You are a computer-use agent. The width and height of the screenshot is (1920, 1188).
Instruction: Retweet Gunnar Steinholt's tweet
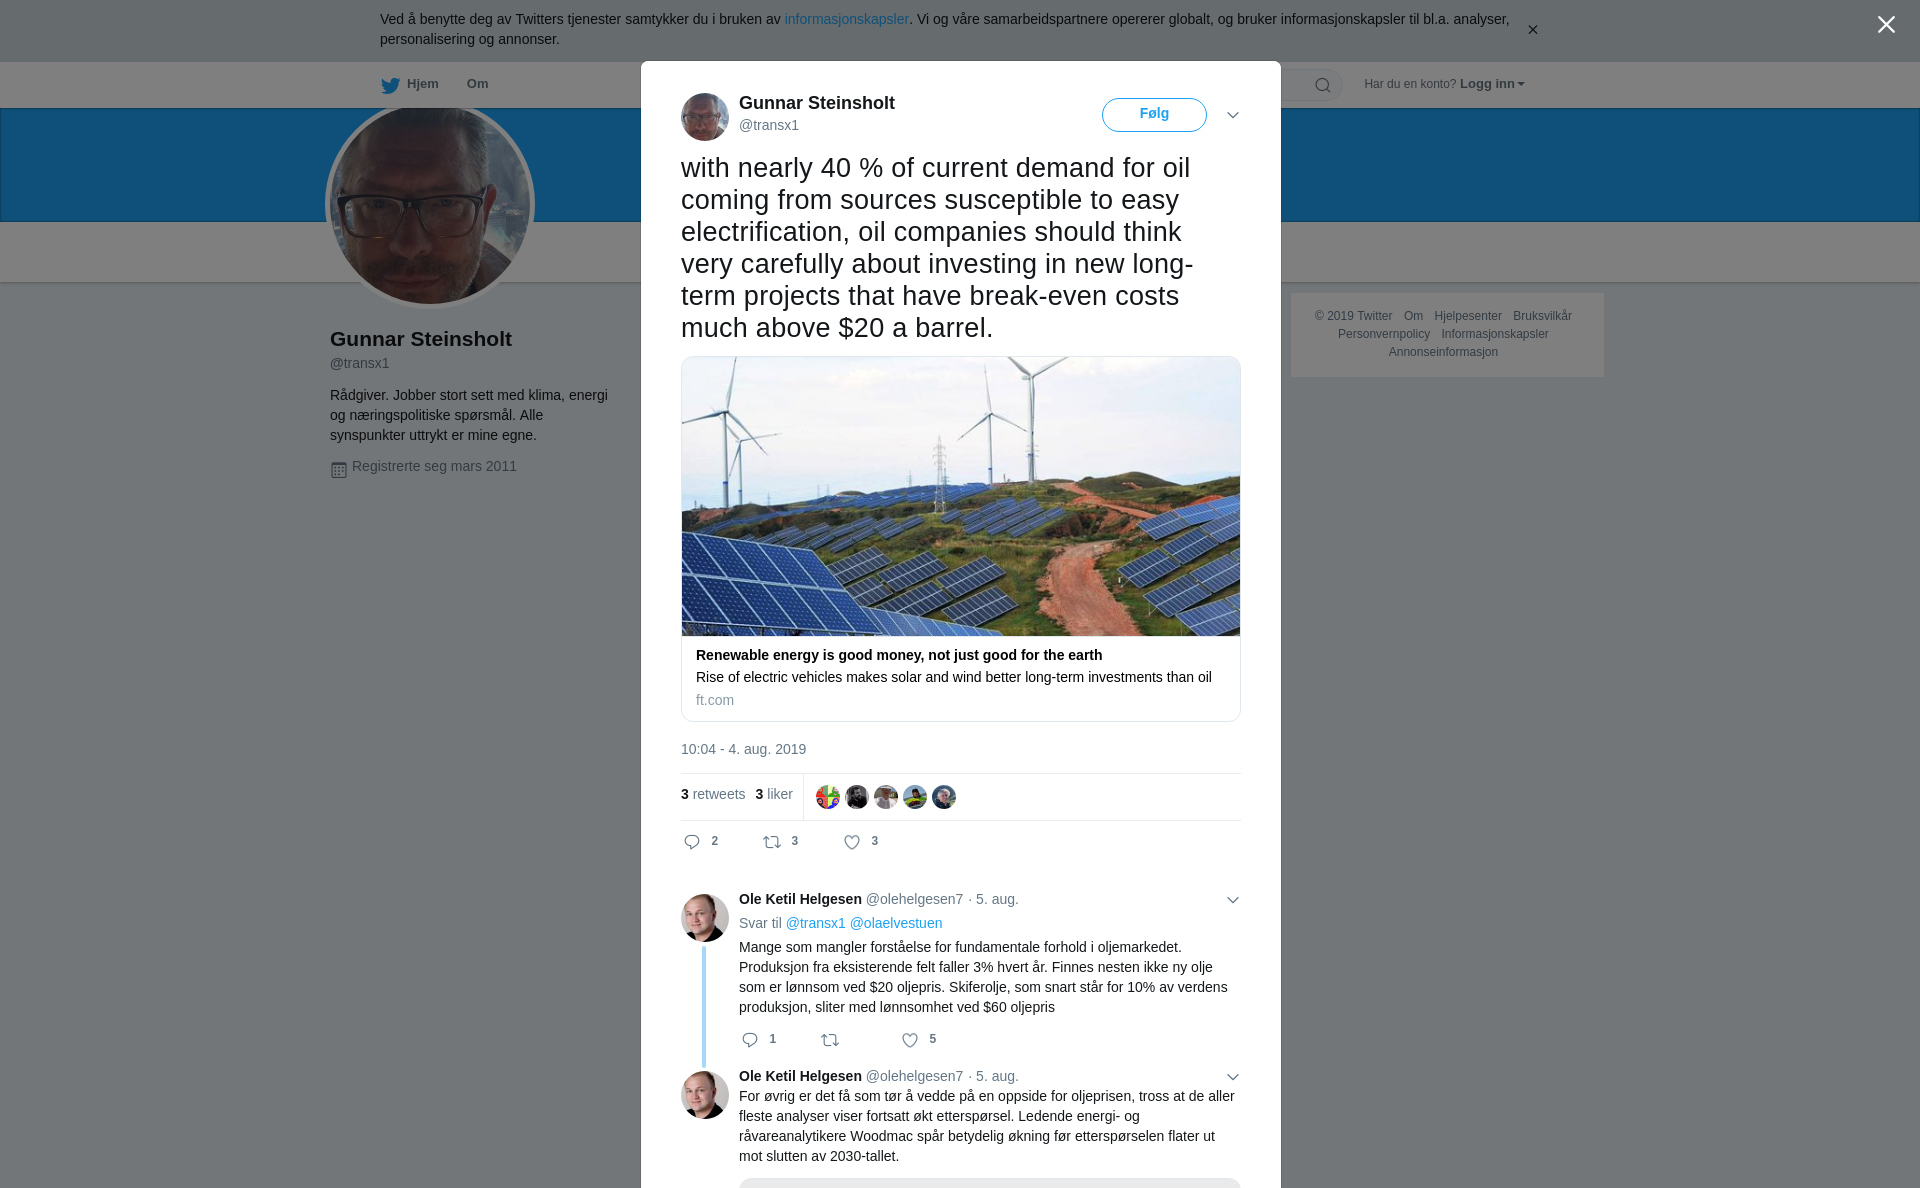[x=772, y=842]
